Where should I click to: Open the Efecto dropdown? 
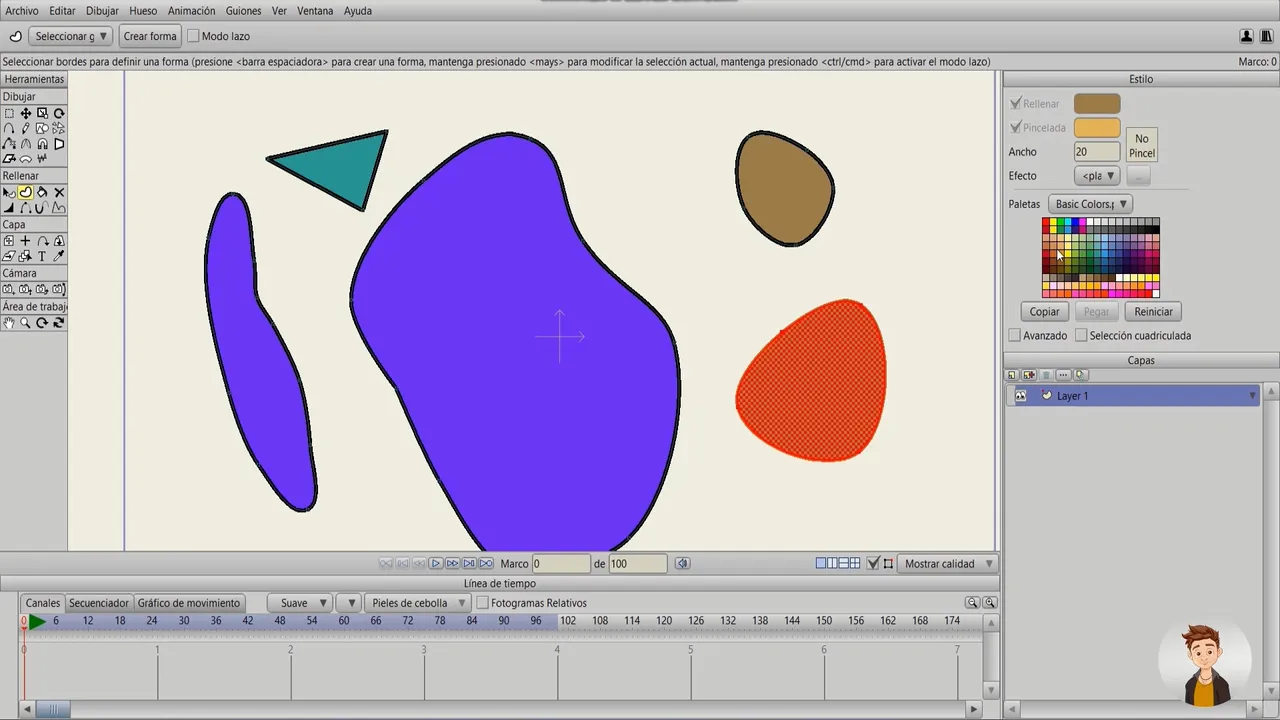pos(1097,176)
